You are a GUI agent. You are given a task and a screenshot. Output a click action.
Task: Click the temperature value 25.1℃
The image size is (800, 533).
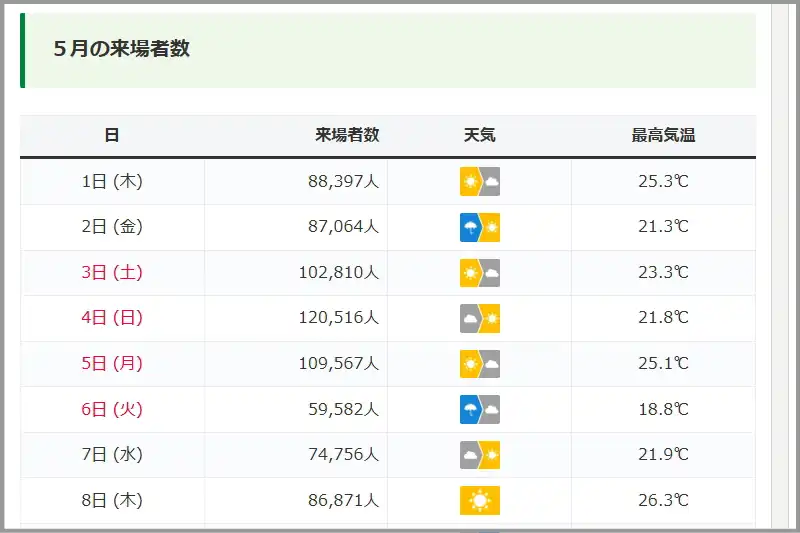(663, 363)
